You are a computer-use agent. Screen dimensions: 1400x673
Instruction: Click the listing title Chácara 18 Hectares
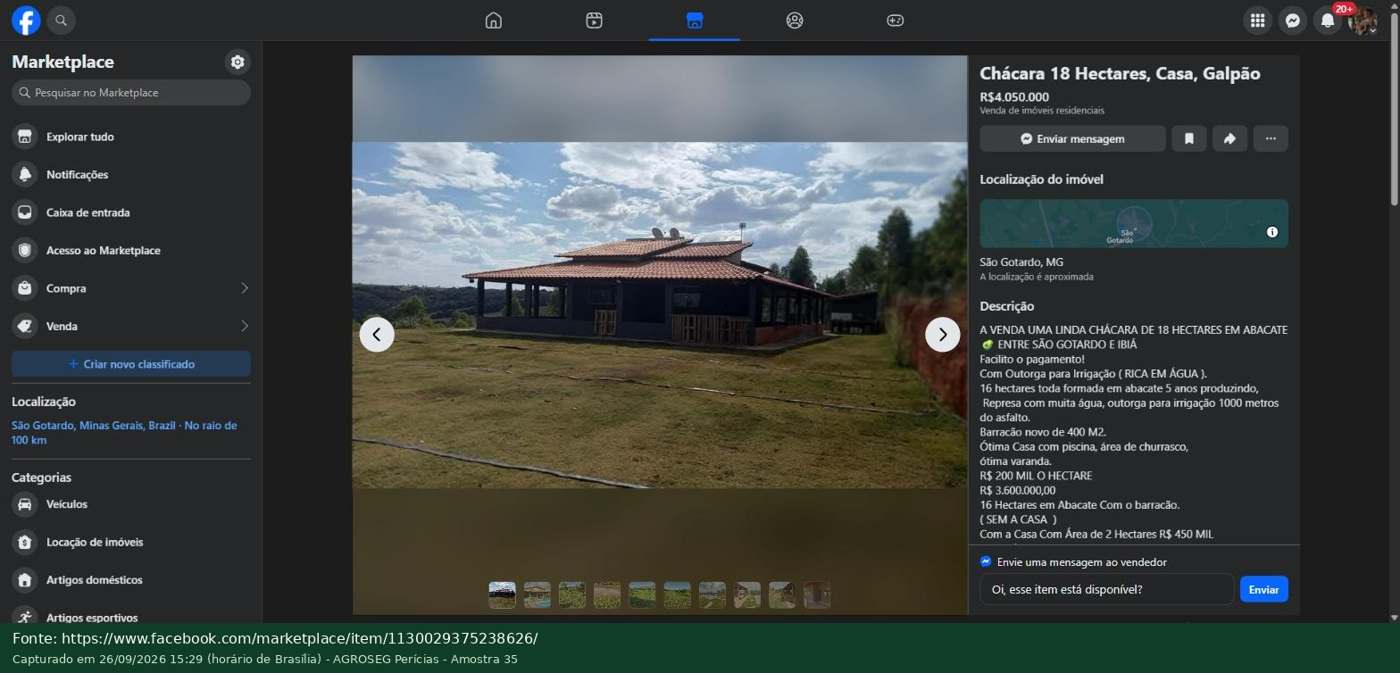1120,74
